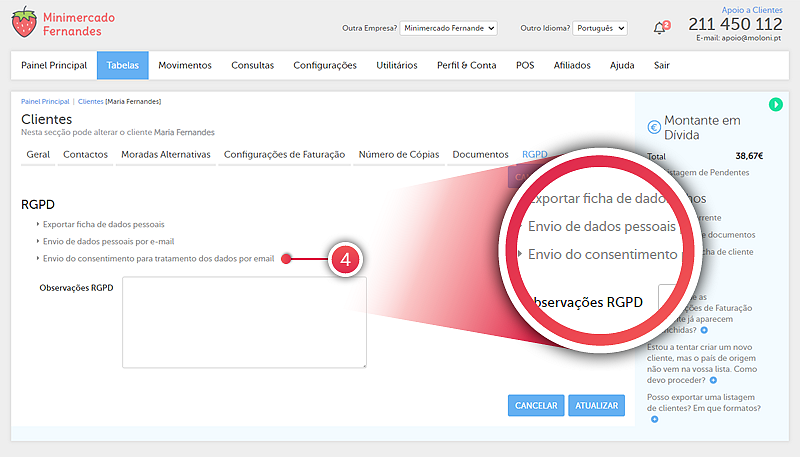Switch to the Configurações de Faturação tab
Viewport: 800px width, 457px height.
[x=284, y=155]
